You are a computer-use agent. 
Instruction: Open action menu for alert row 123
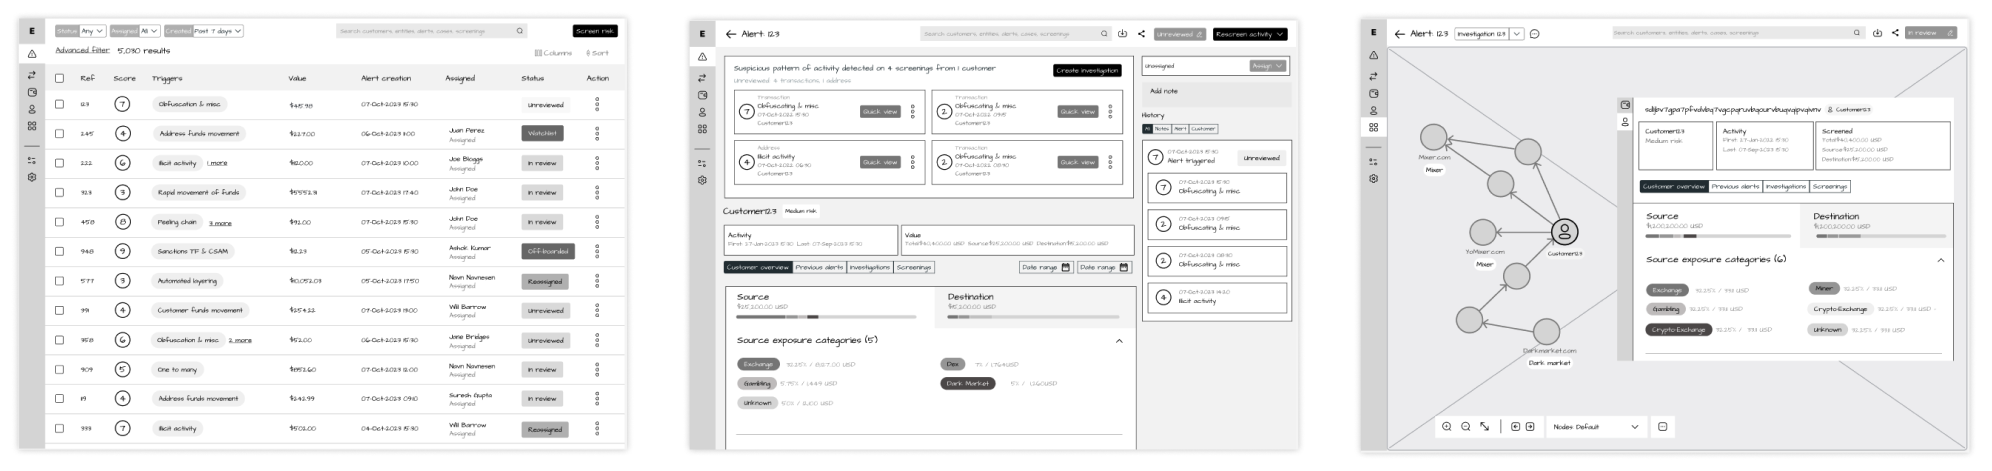coord(597,104)
